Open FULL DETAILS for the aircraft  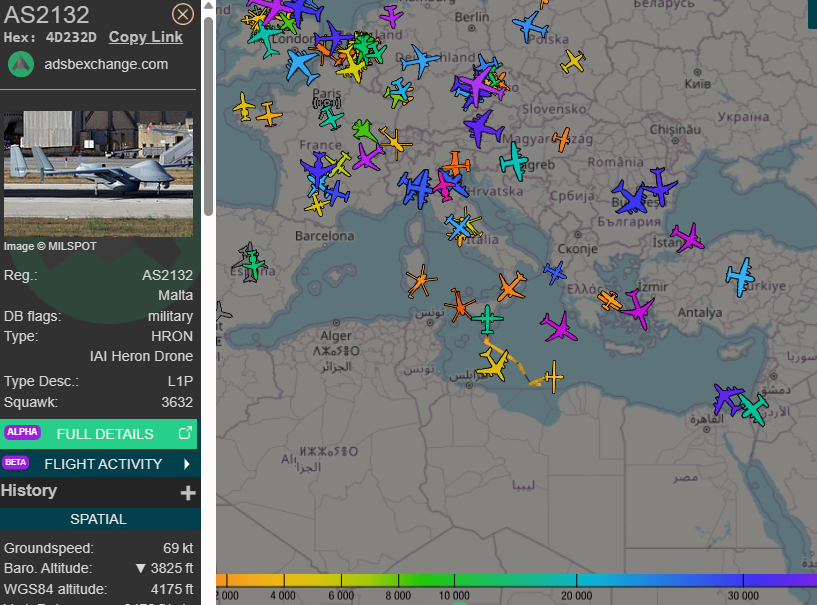click(98, 434)
